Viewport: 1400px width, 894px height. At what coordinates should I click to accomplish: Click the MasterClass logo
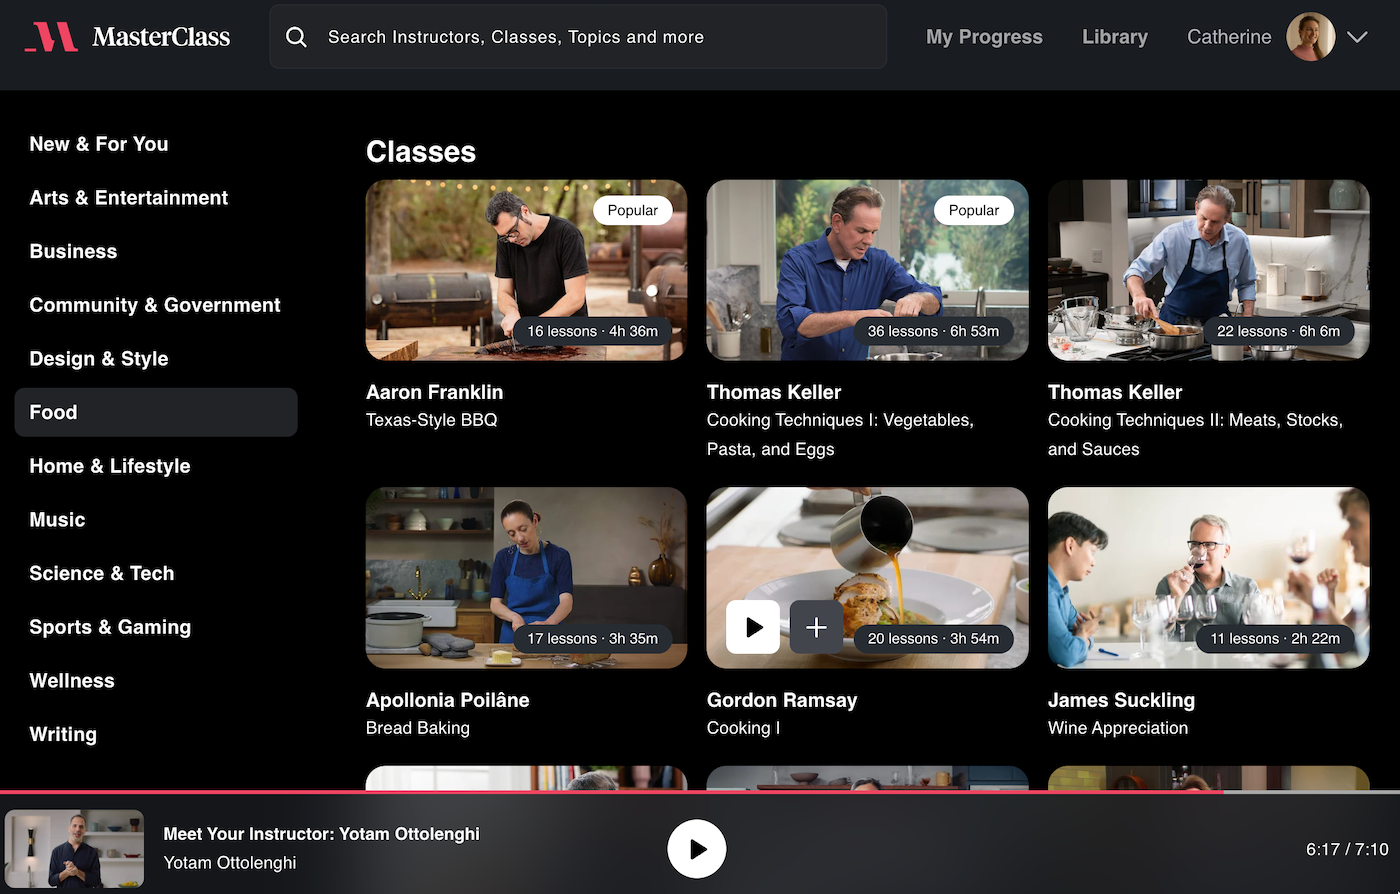(127, 37)
